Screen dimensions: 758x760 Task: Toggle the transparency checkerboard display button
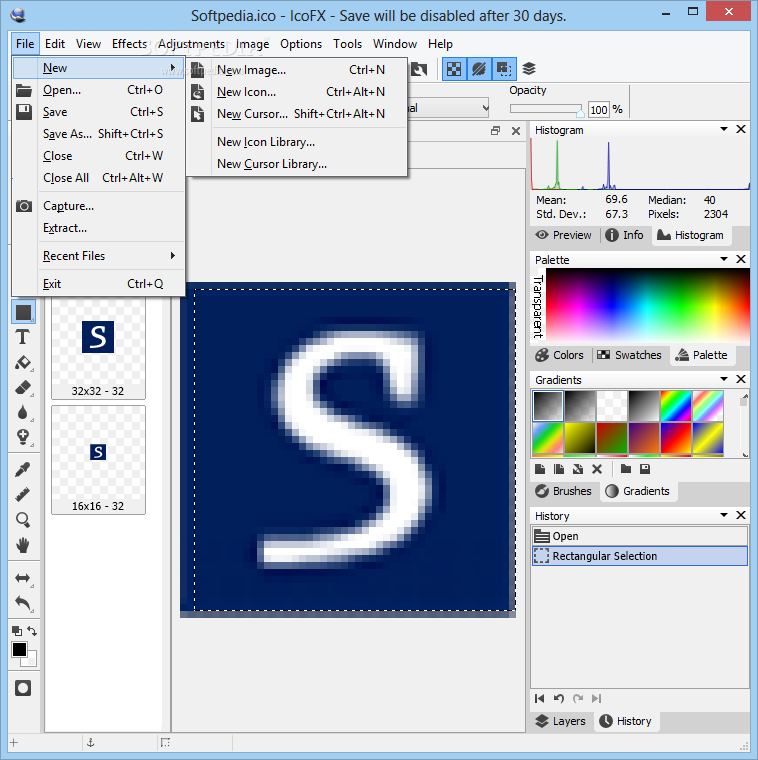(454, 69)
